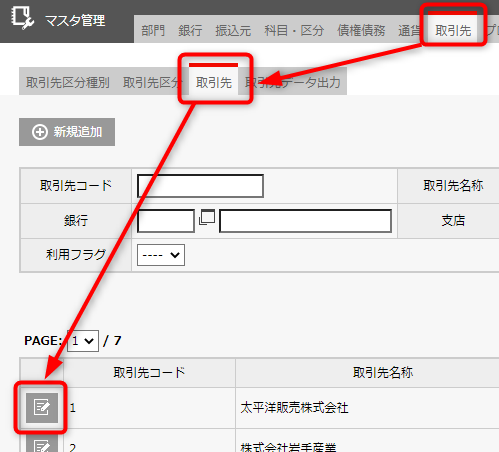This screenshot has width=499, height=452.
Task: Click the マスタ管理 wrench logo icon
Action: 22,18
